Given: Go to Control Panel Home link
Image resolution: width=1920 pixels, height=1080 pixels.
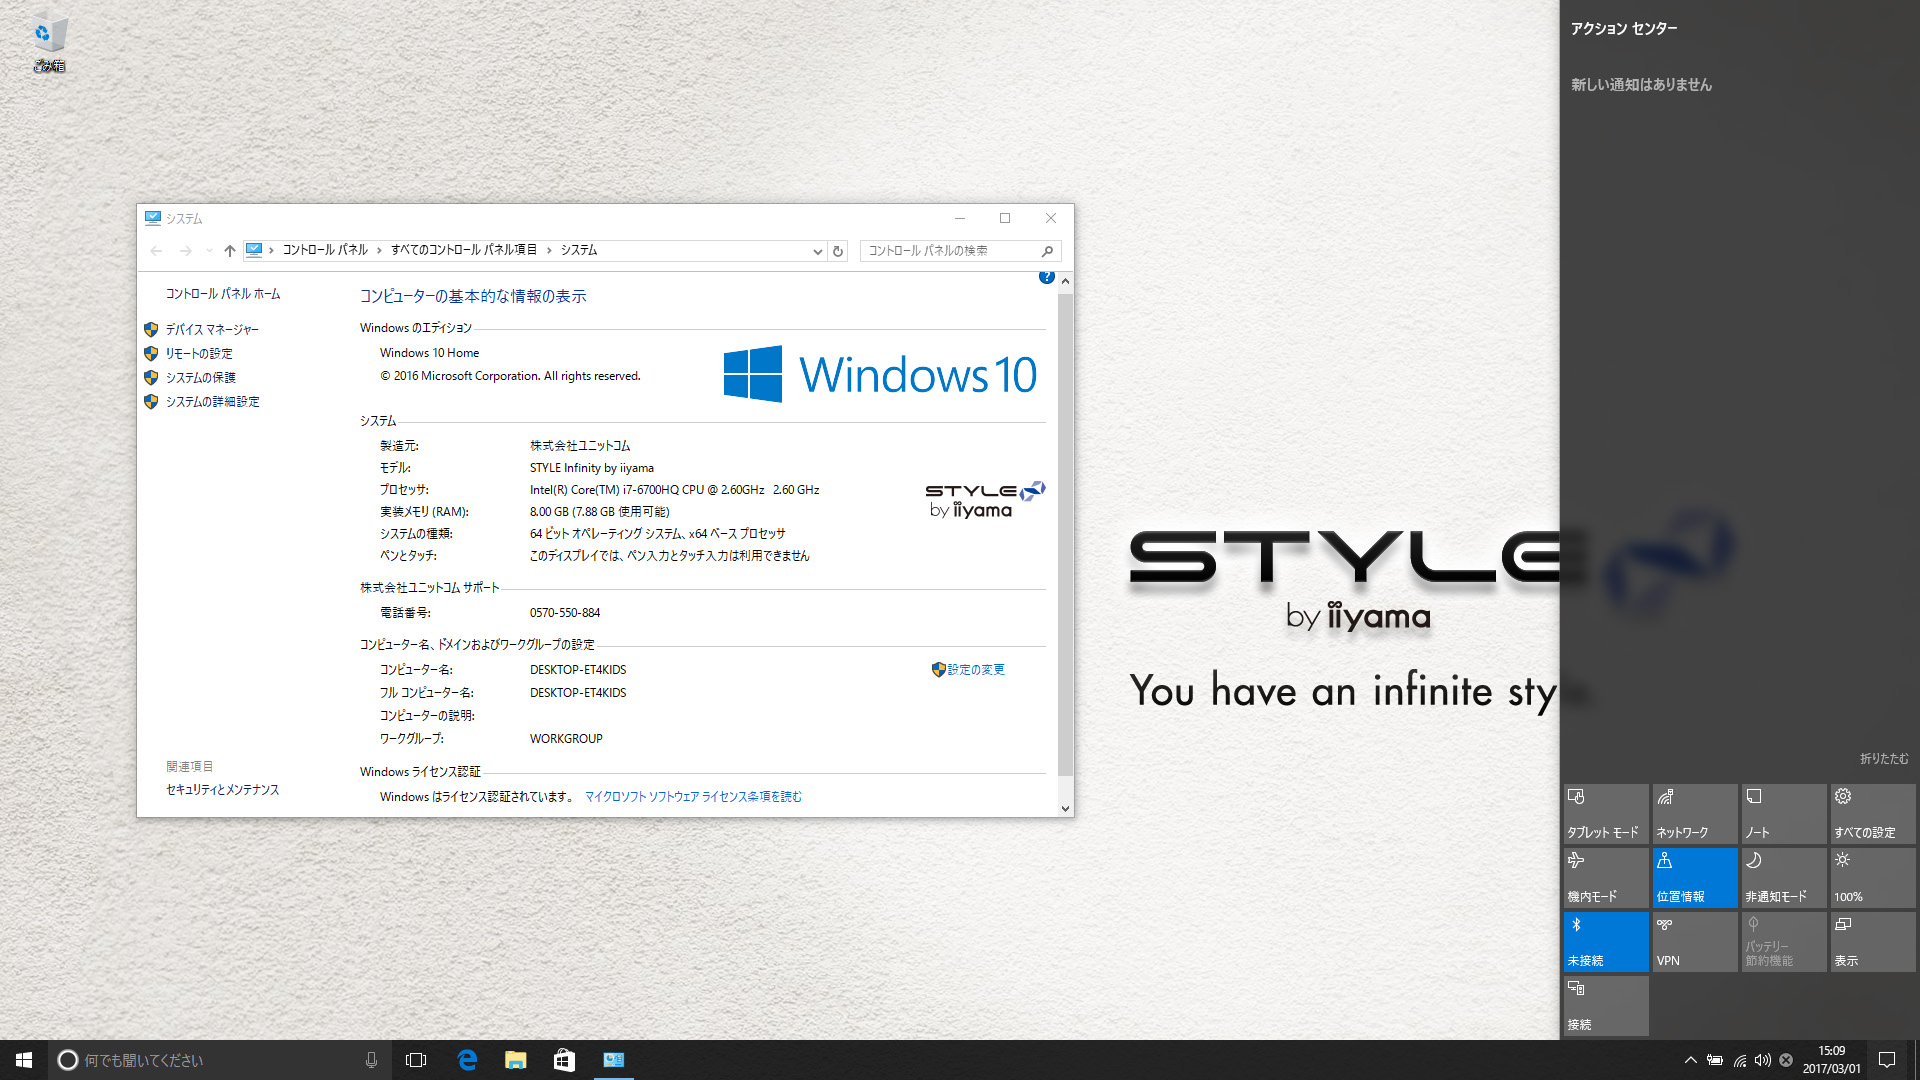Looking at the screenshot, I should (x=222, y=293).
